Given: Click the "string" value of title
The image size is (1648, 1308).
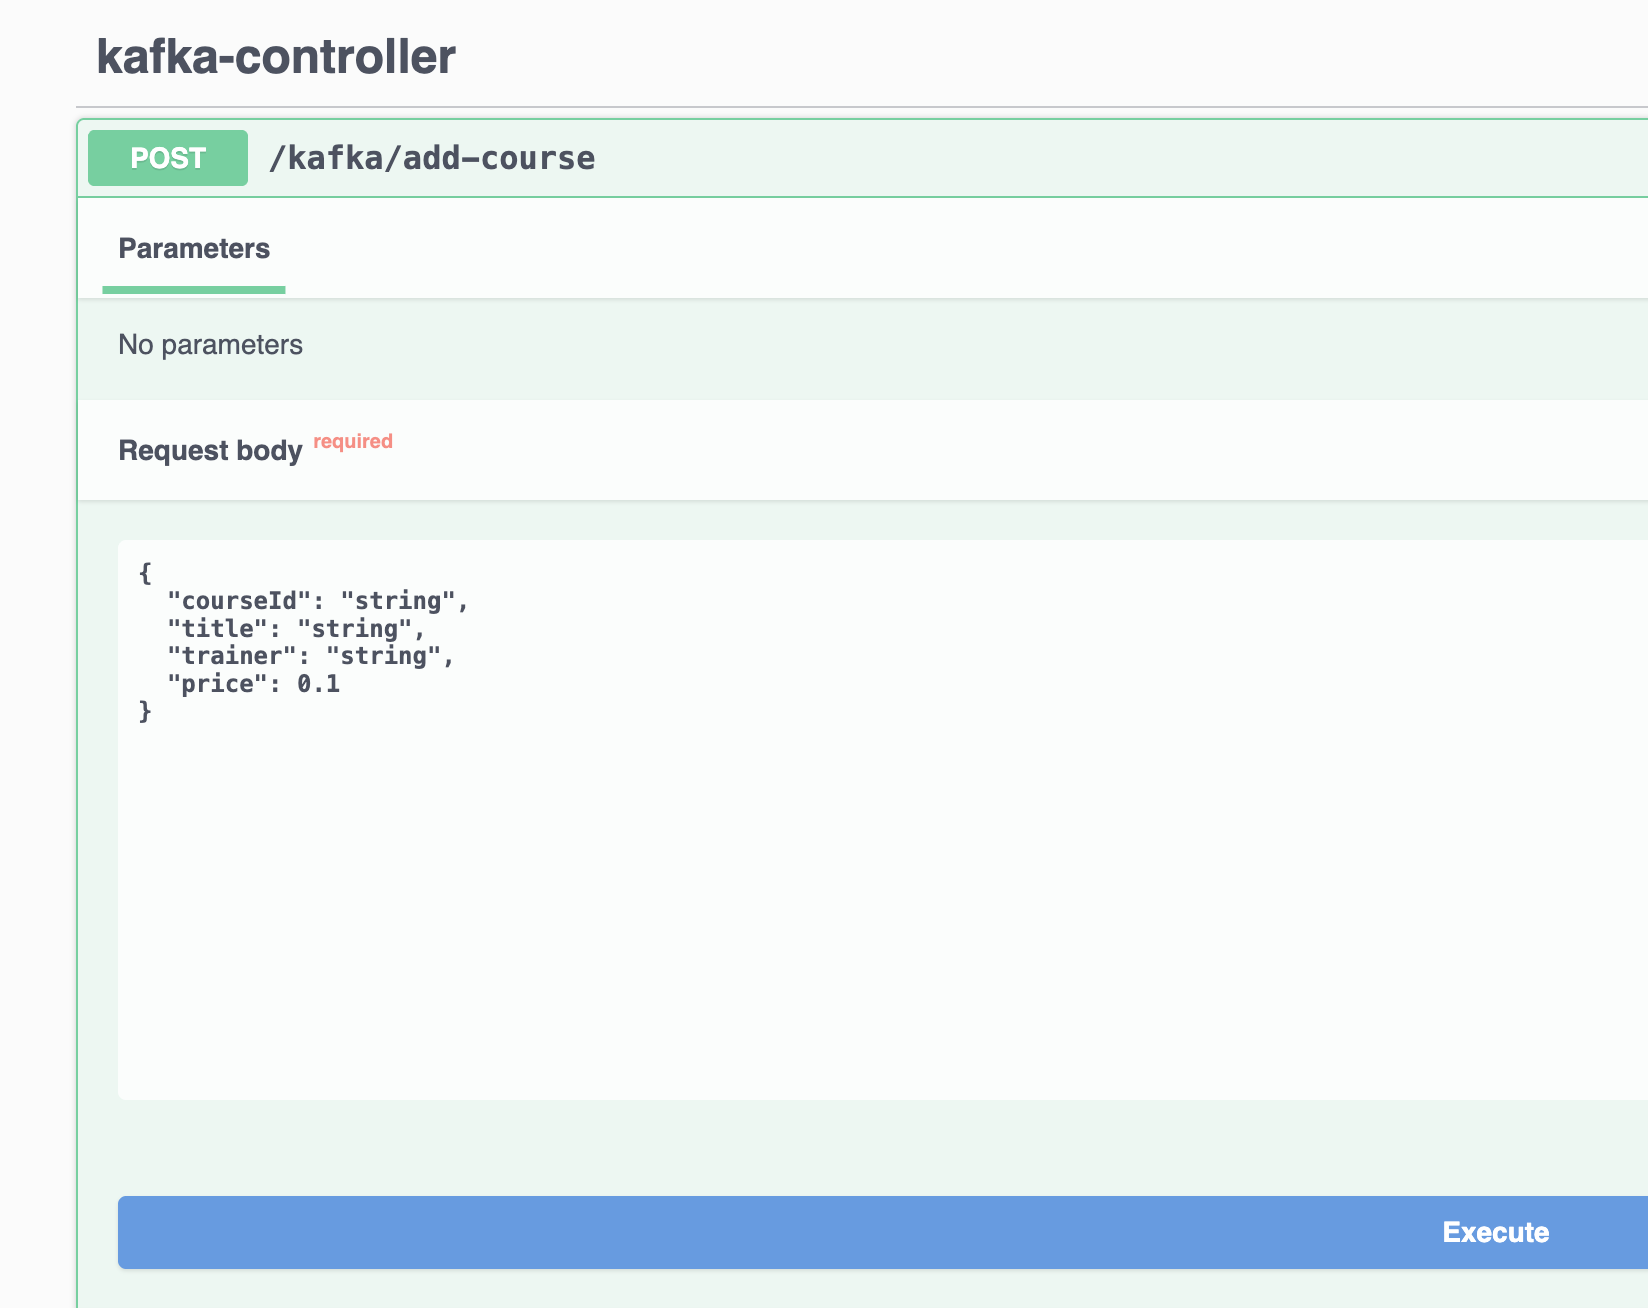Looking at the screenshot, I should tap(355, 629).
